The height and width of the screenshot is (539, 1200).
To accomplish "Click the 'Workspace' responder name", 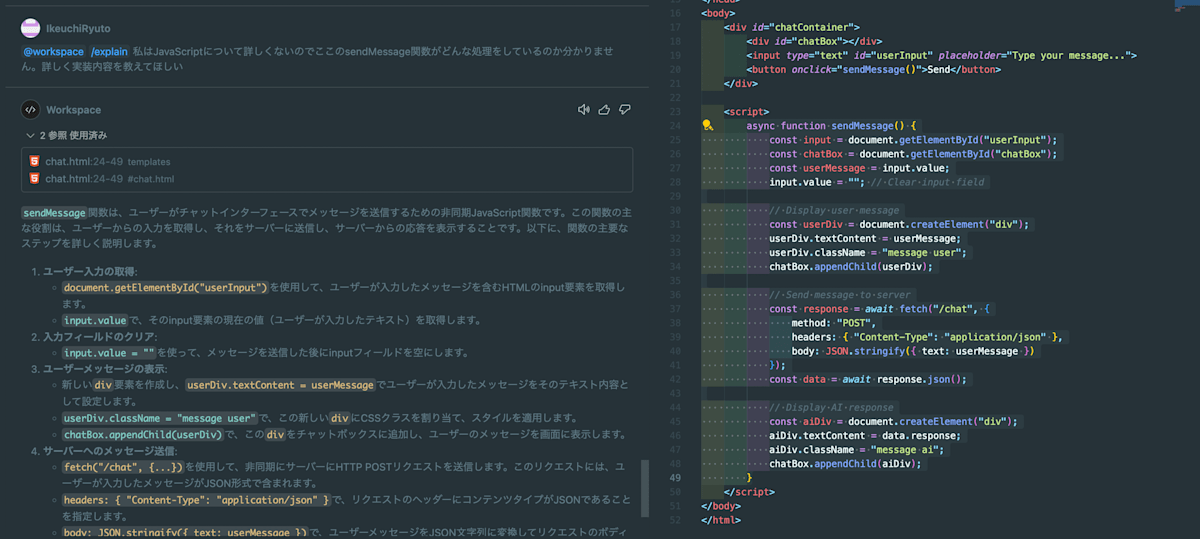I will pos(73,110).
